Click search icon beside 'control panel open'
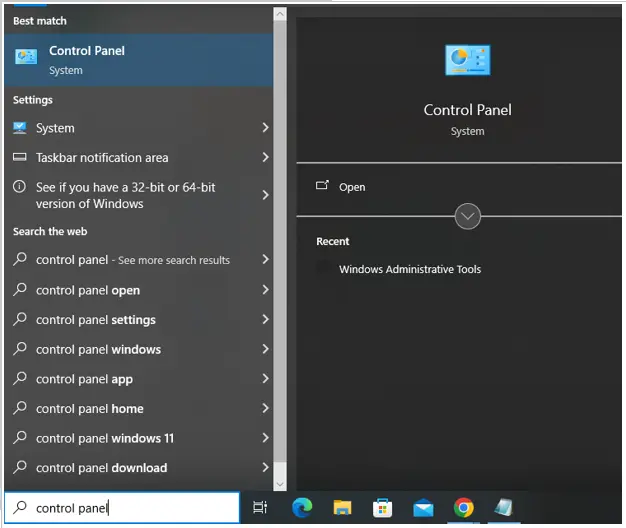Screen dimensions: 626x528 (20, 289)
